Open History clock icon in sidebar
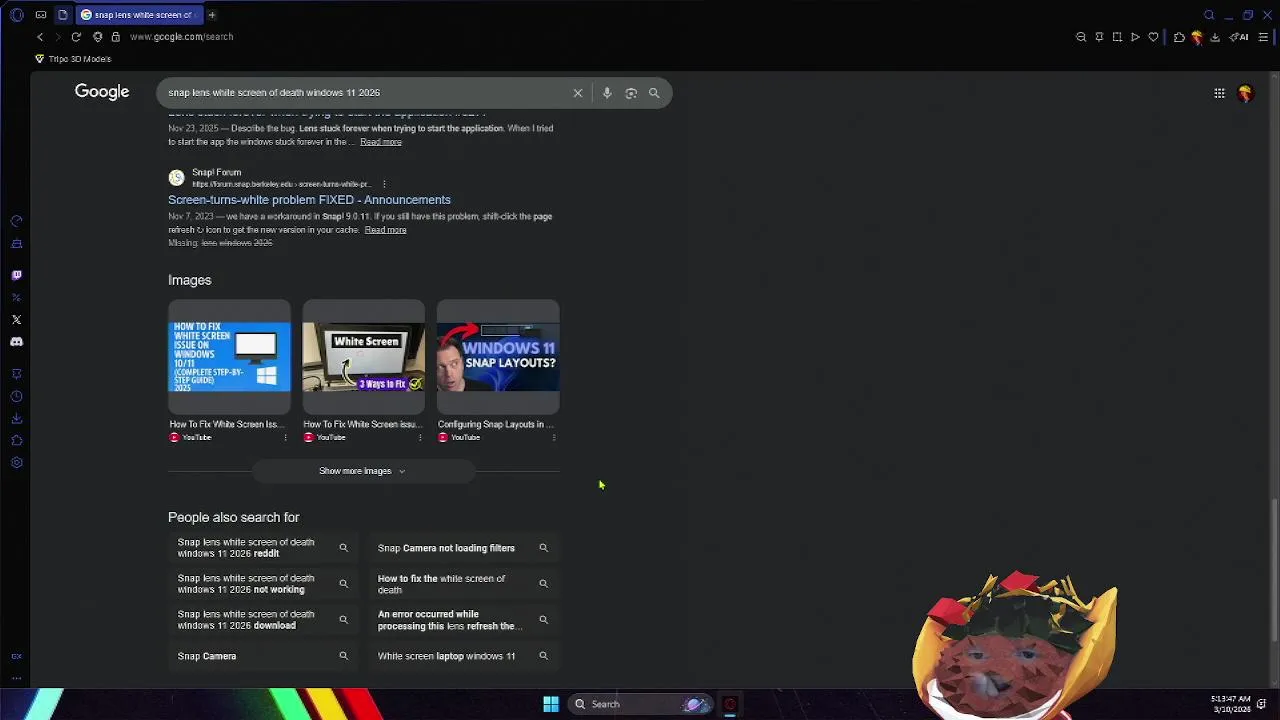Viewport: 1280px width, 720px height. point(16,397)
